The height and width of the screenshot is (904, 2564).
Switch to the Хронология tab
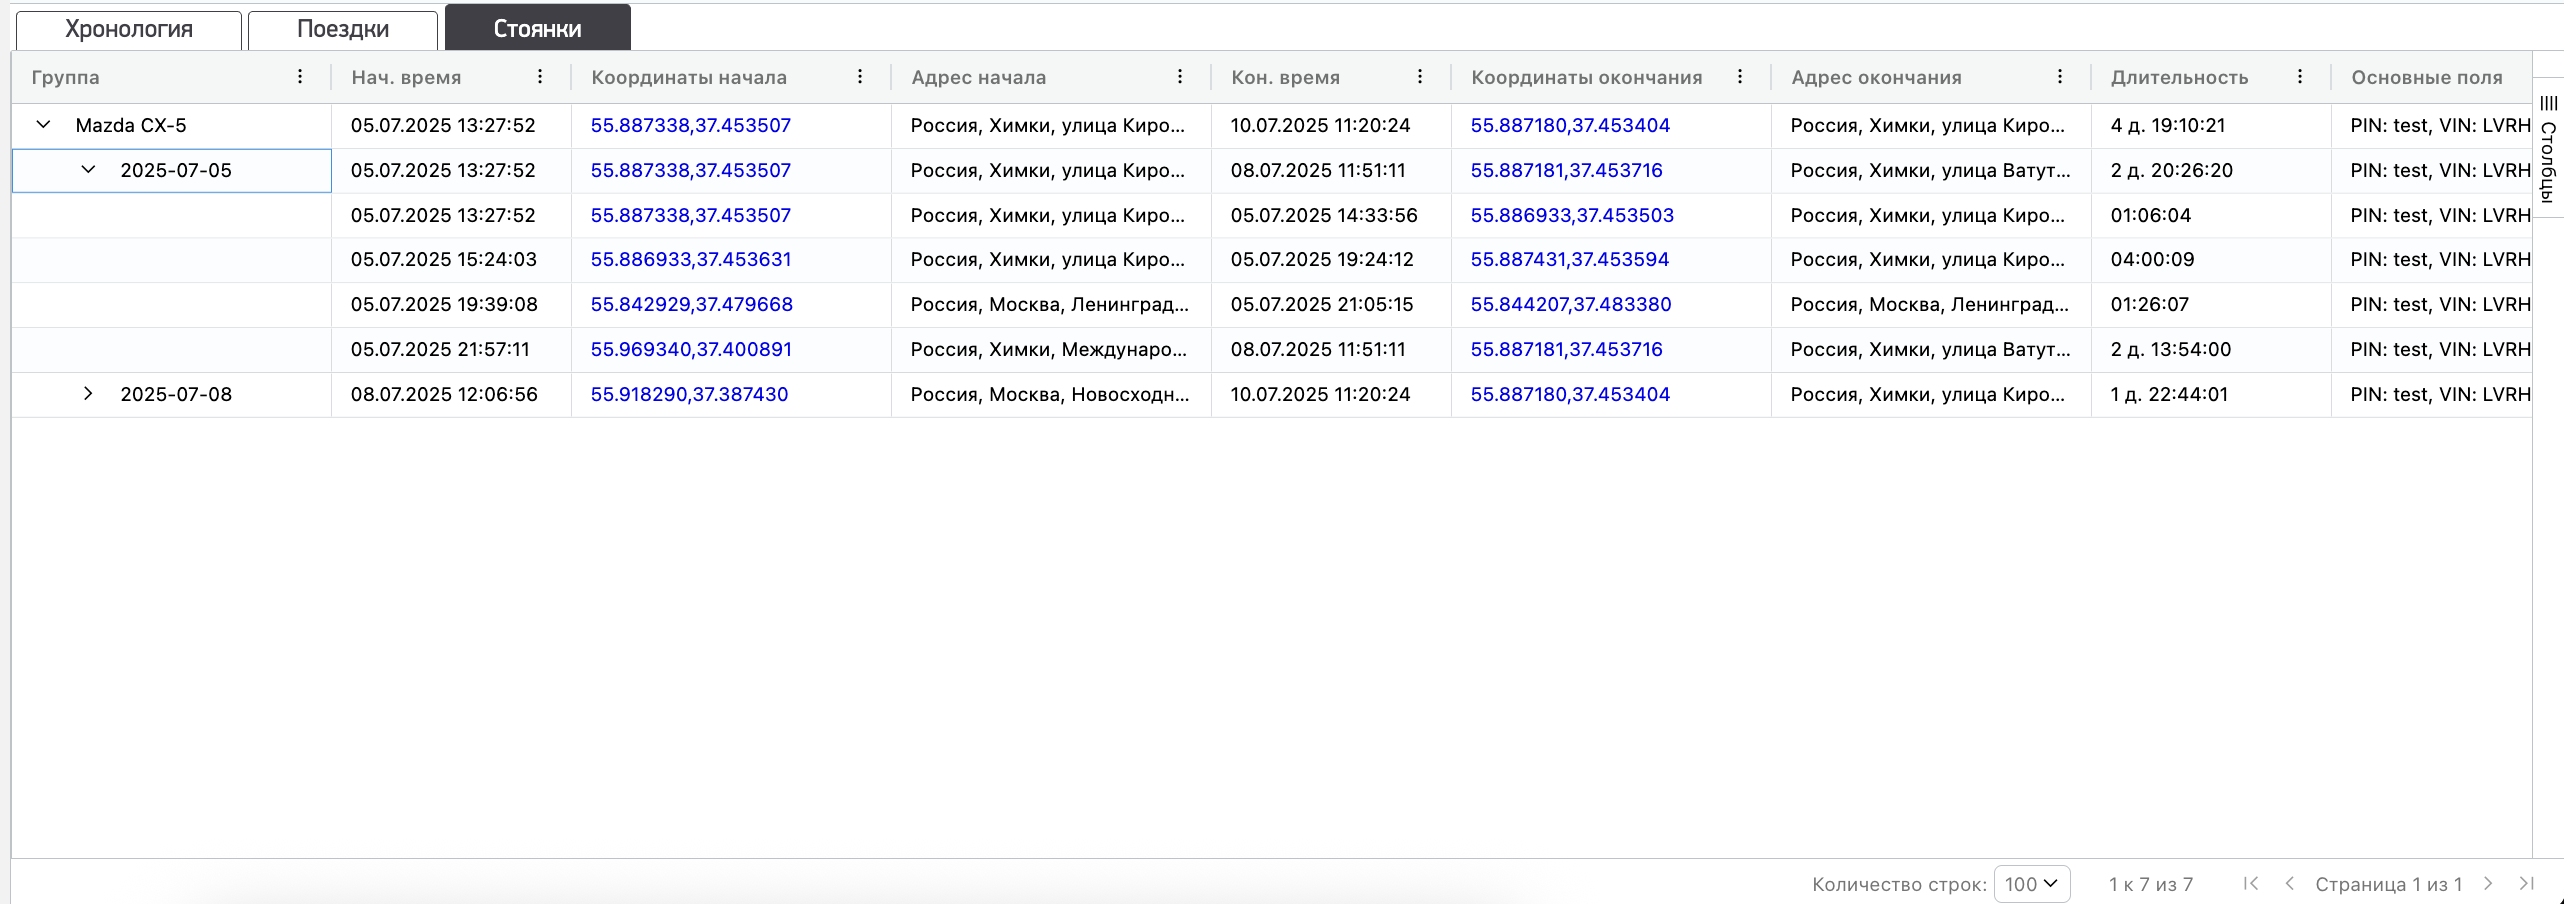(129, 29)
